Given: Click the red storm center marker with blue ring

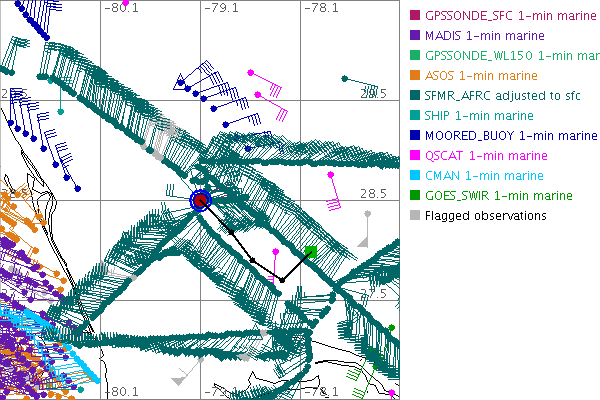Looking at the screenshot, I should [201, 200].
